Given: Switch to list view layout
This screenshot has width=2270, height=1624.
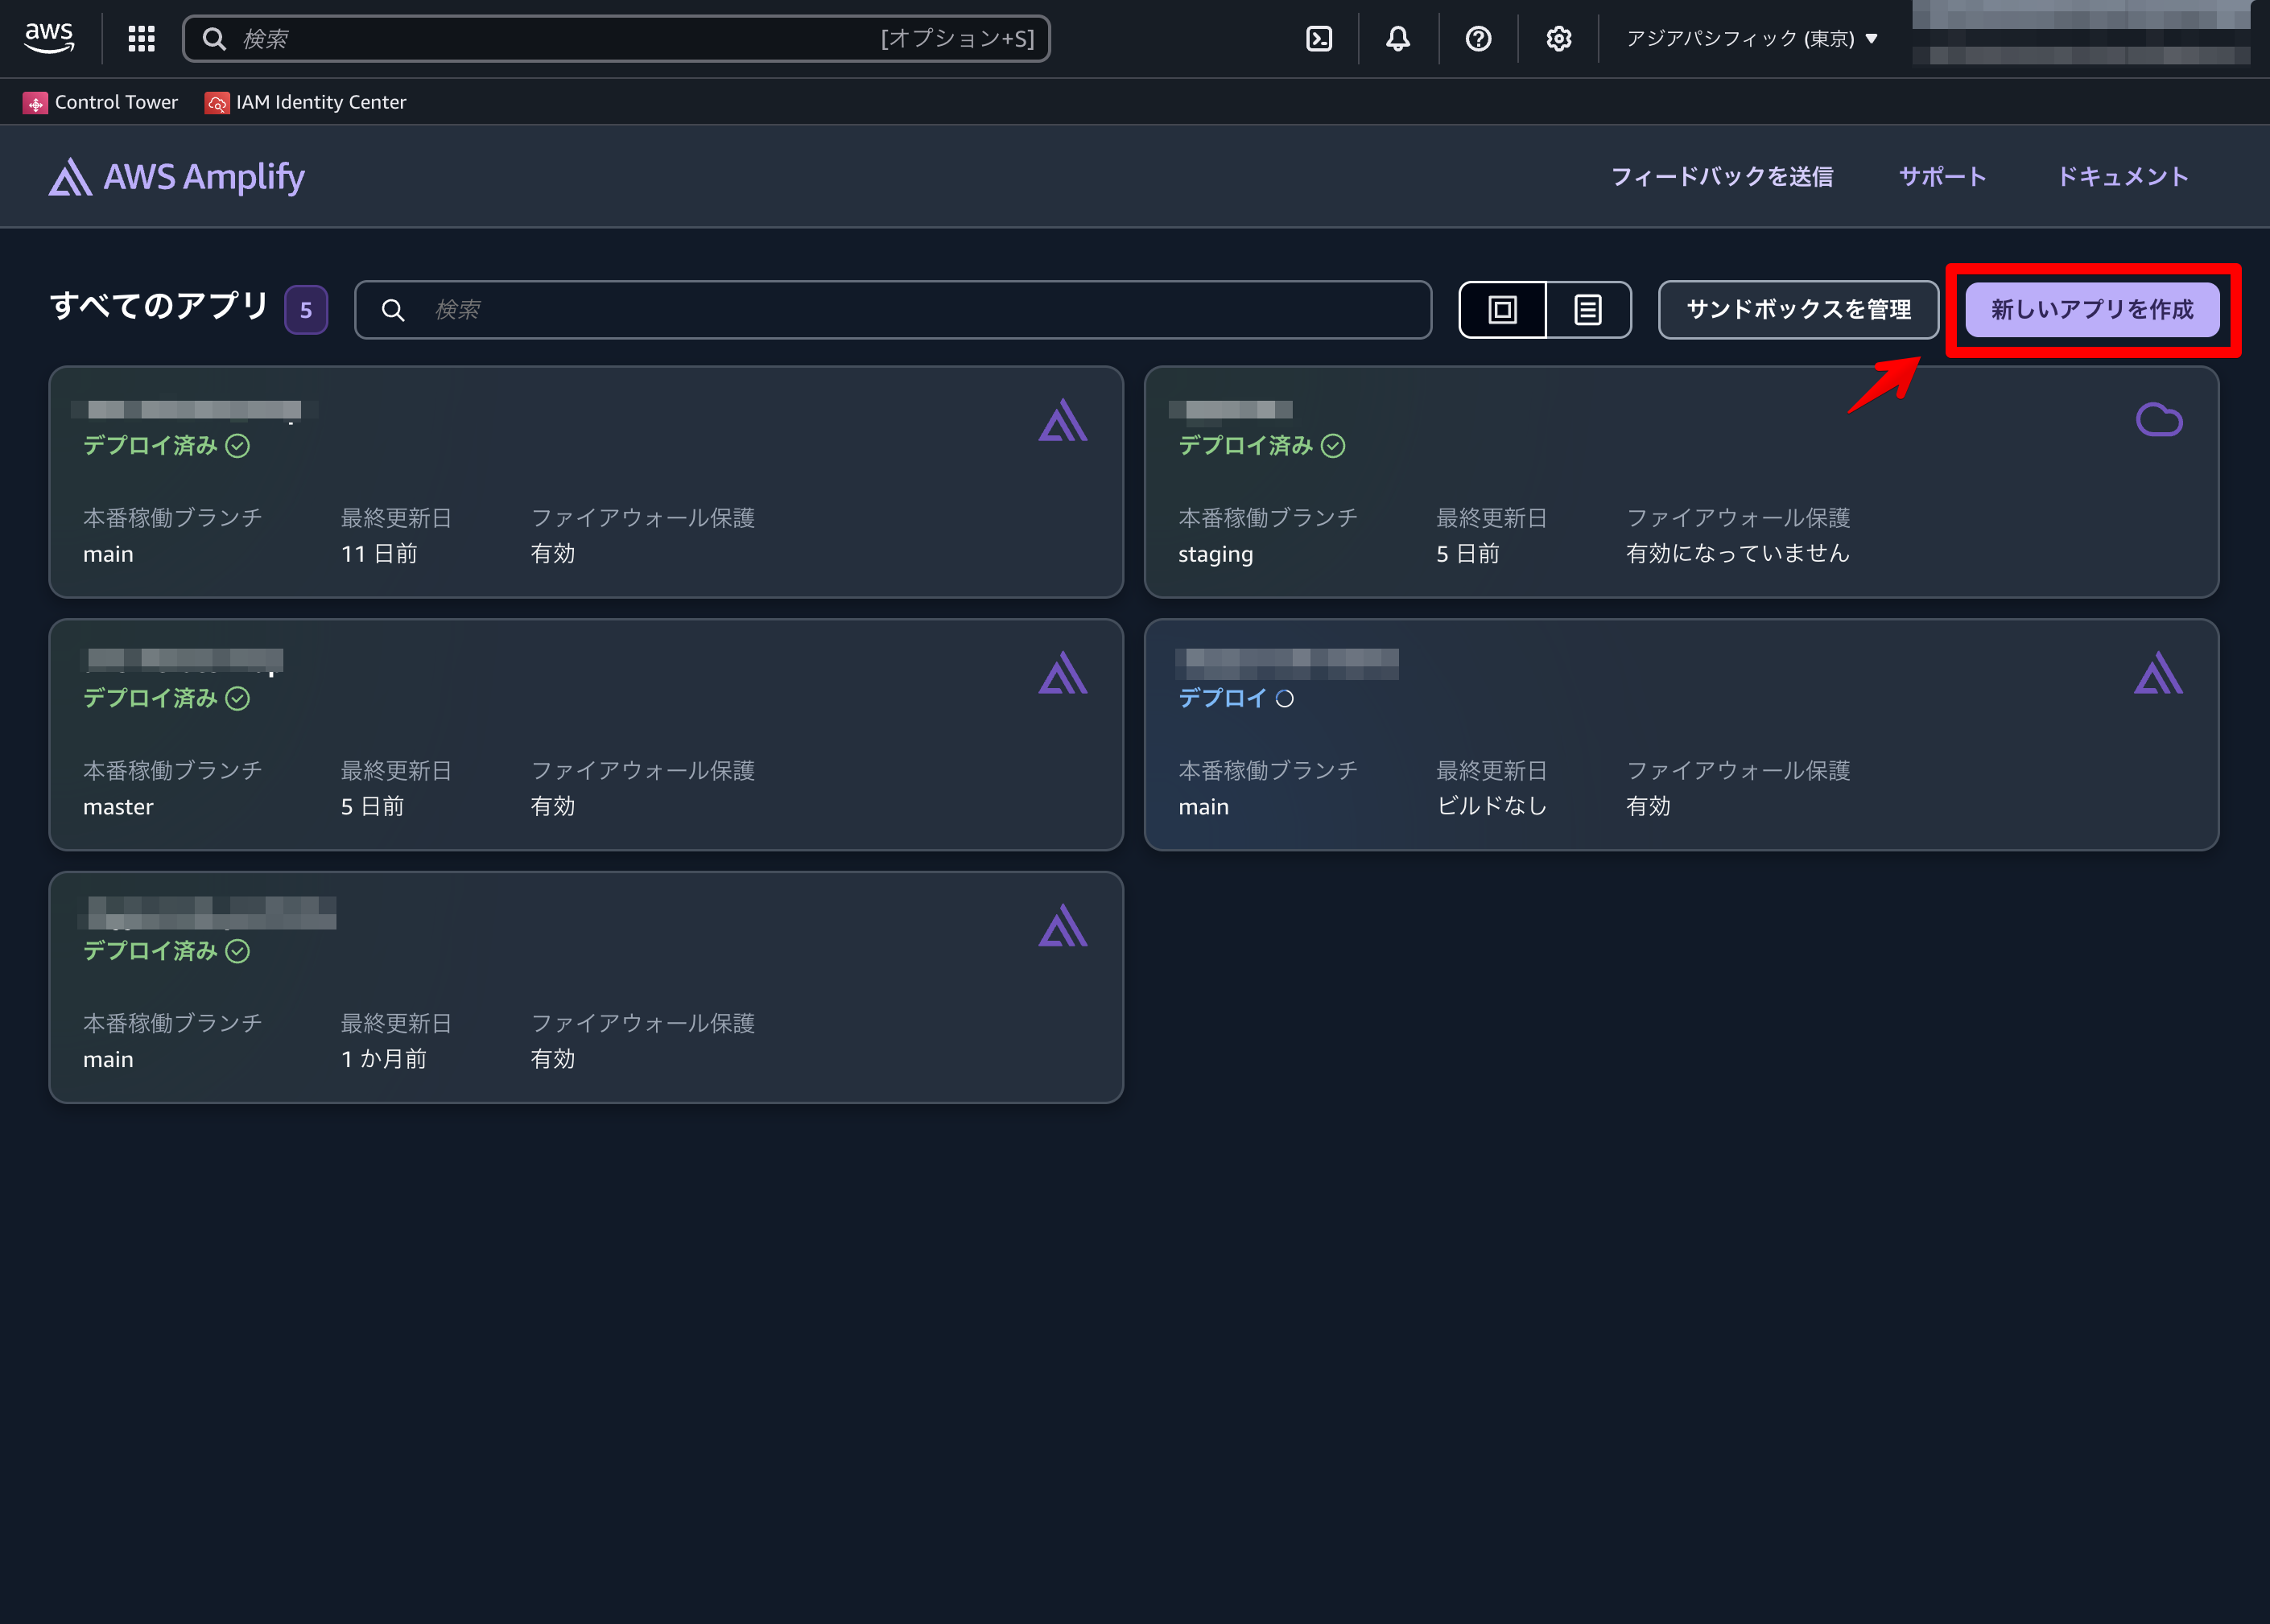Looking at the screenshot, I should point(1587,310).
